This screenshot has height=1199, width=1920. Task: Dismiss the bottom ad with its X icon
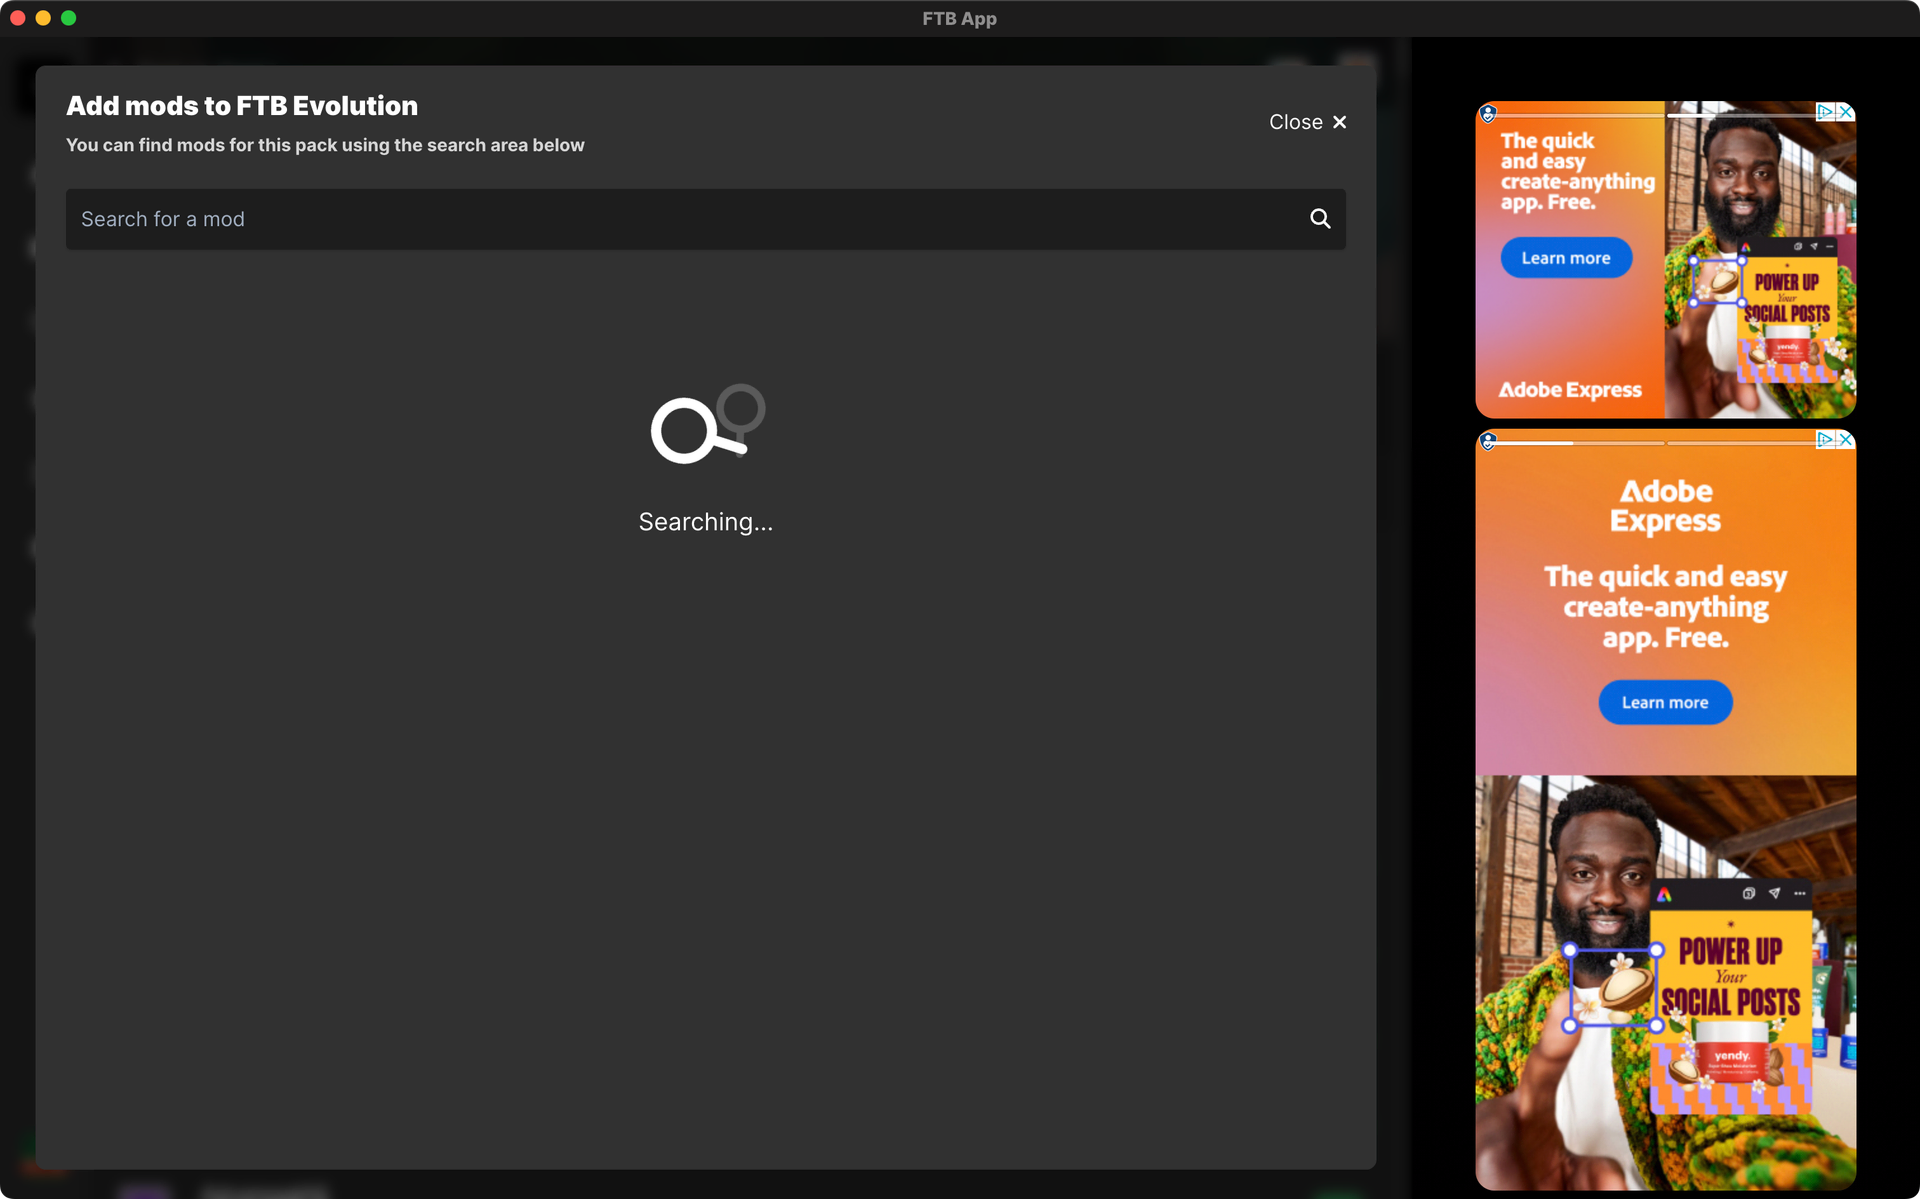click(1846, 440)
